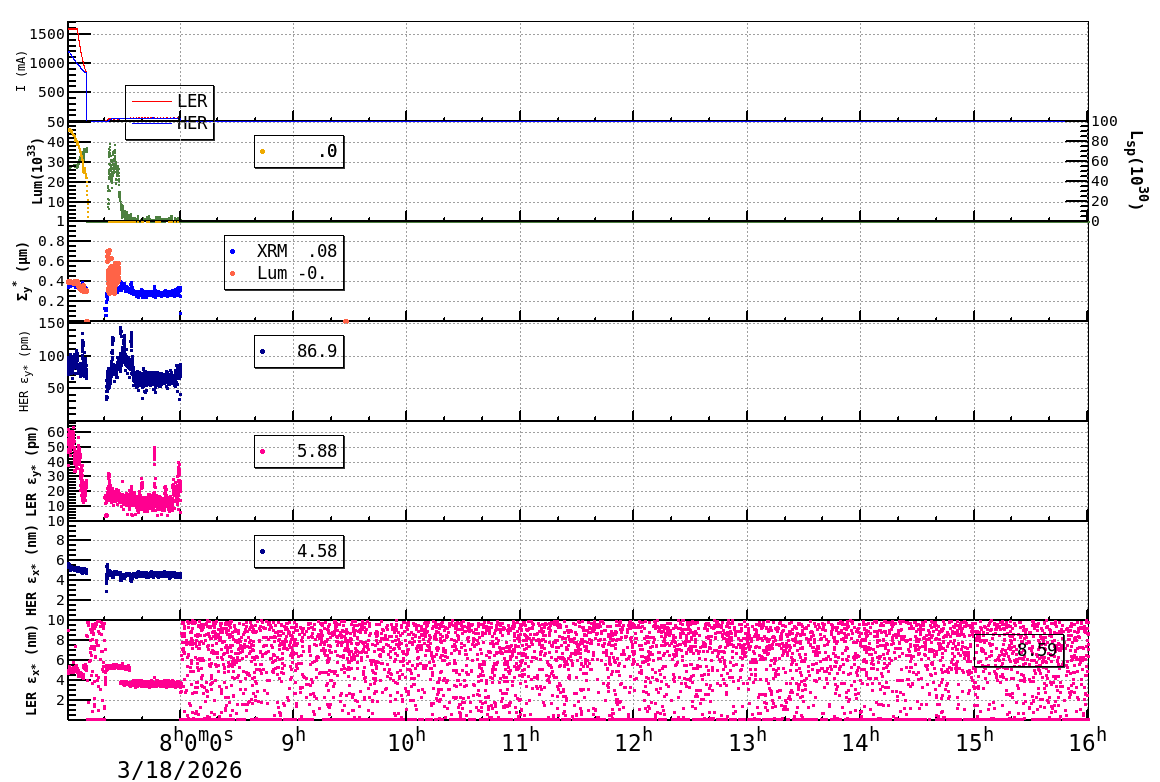The image size is (1160, 782).
Task: Select the 8.59 value in LER εx* panel
Action: click(x=1037, y=650)
